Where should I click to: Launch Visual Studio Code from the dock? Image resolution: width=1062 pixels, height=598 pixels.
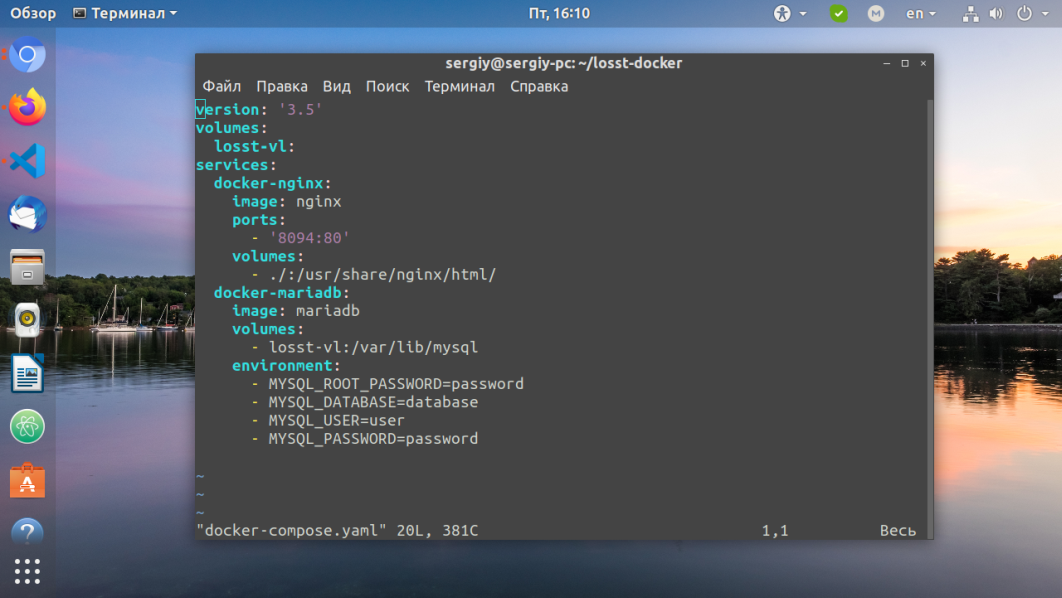28,161
